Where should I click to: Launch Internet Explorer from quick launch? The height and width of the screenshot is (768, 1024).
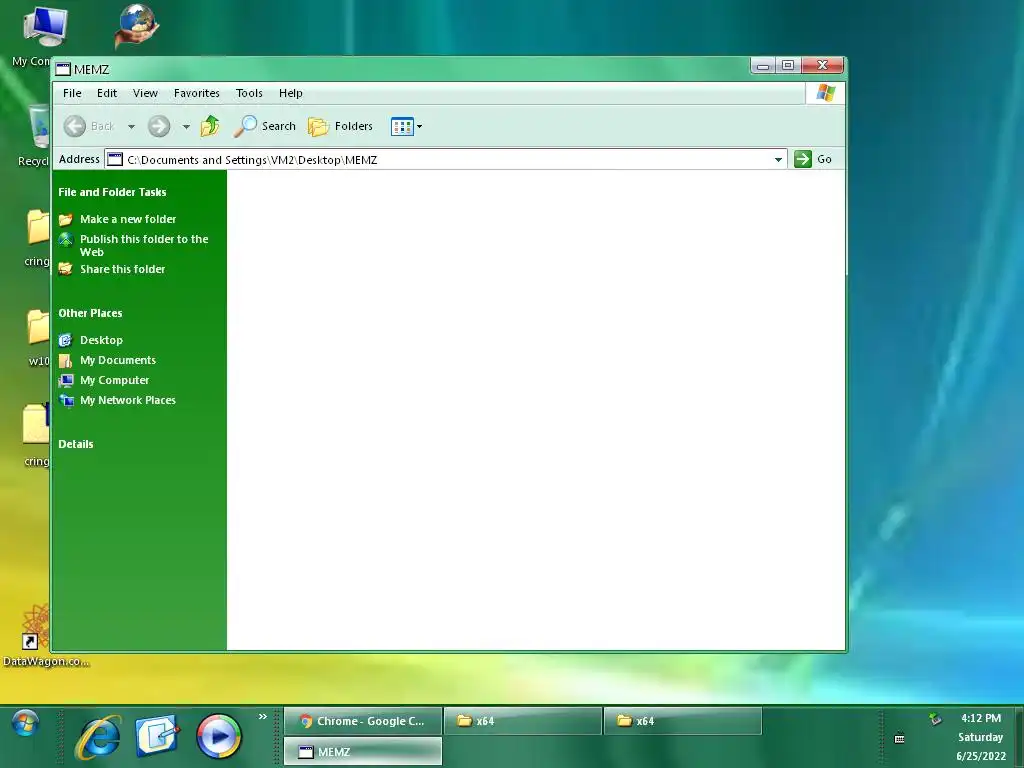[x=98, y=736]
